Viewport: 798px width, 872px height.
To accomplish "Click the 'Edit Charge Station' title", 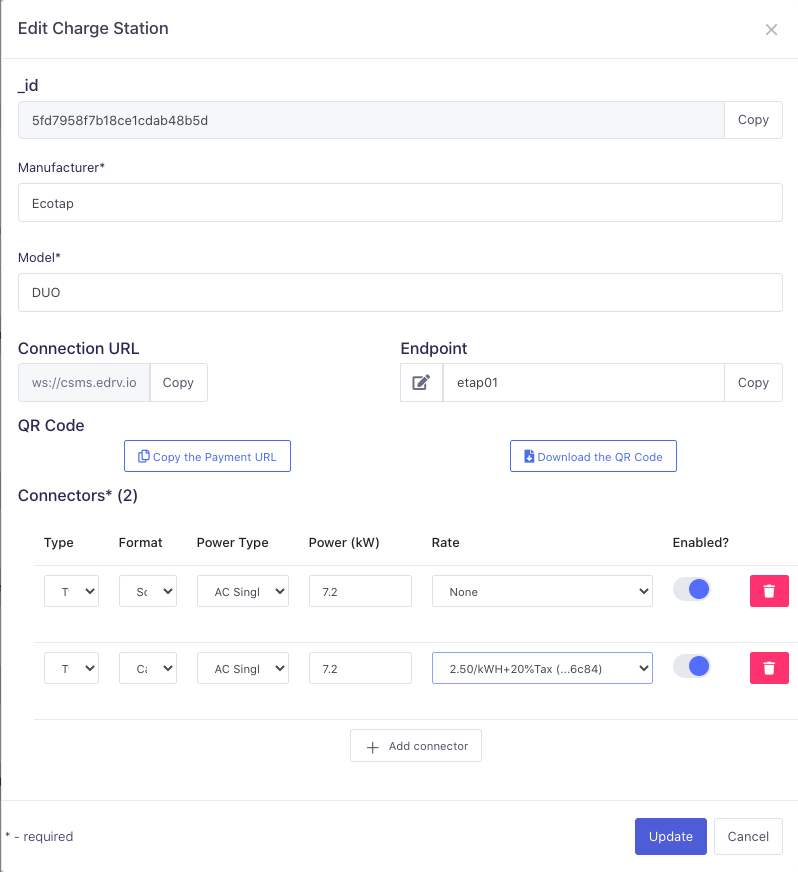I will [x=93, y=28].
